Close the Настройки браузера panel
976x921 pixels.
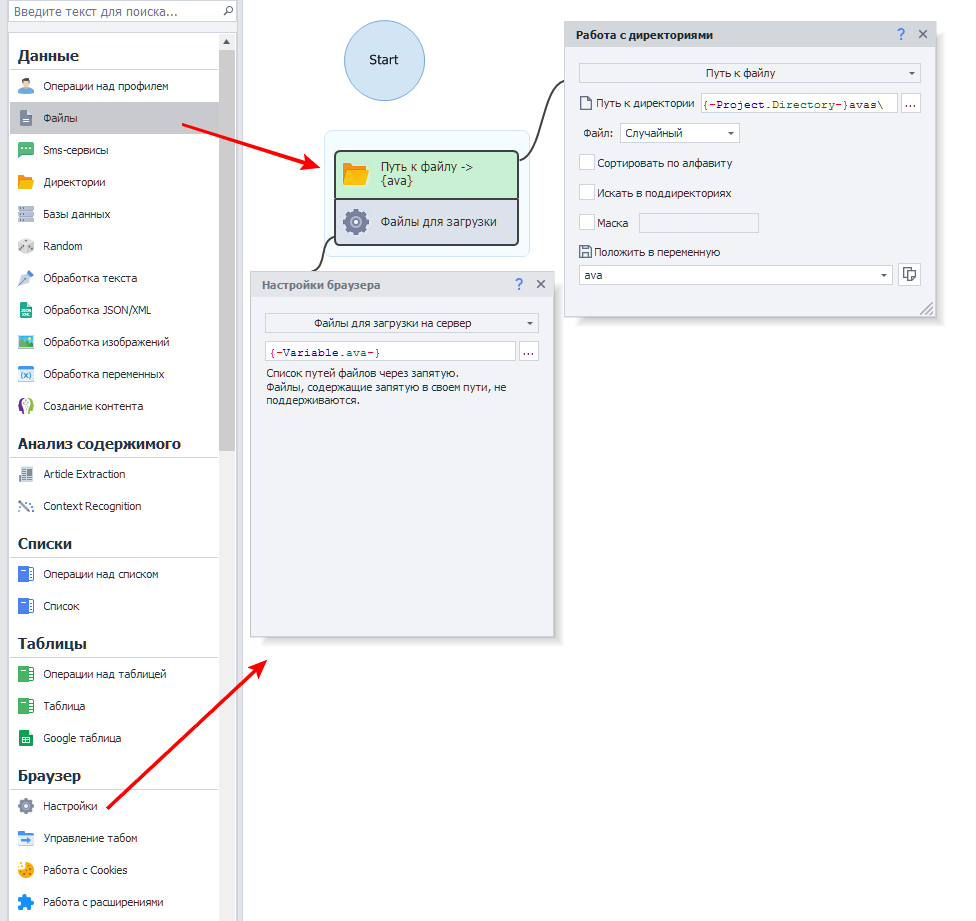541,284
